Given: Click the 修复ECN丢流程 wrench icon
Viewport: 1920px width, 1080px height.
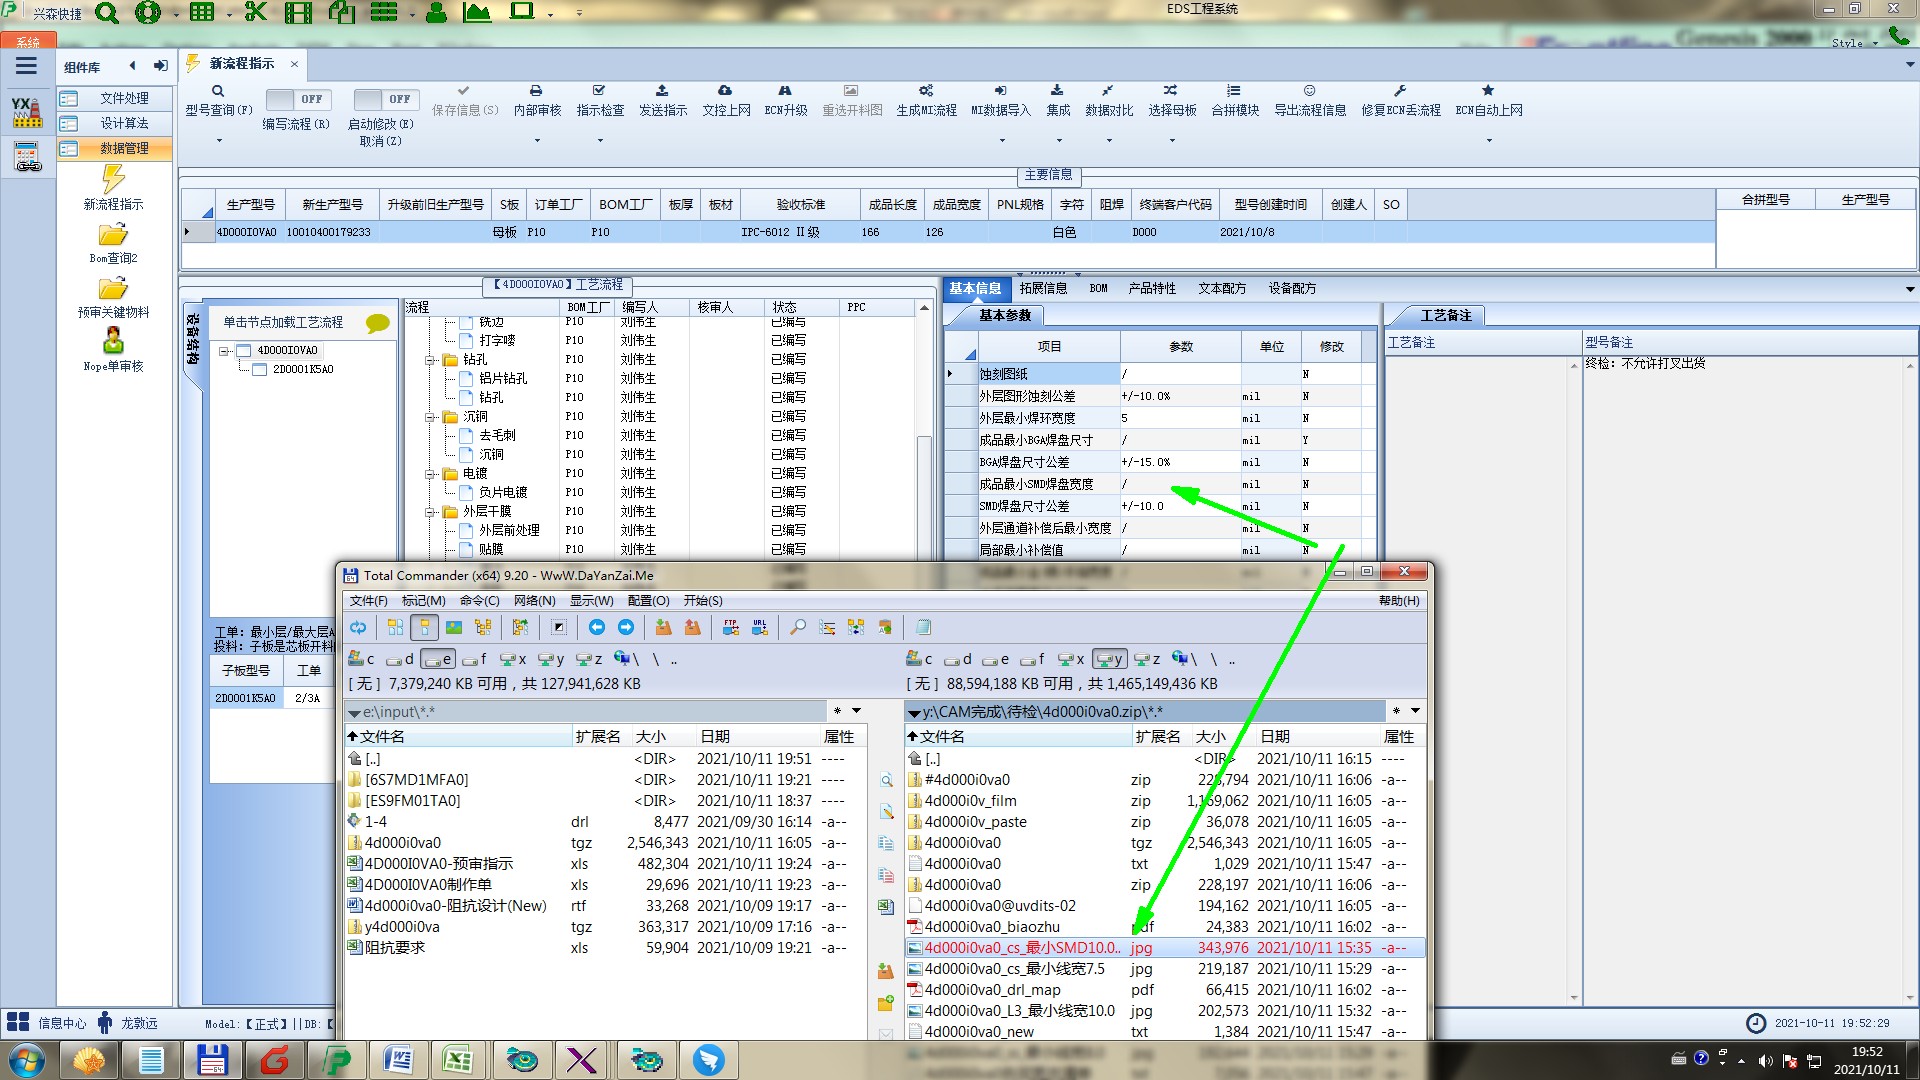Looking at the screenshot, I should pos(1400,91).
